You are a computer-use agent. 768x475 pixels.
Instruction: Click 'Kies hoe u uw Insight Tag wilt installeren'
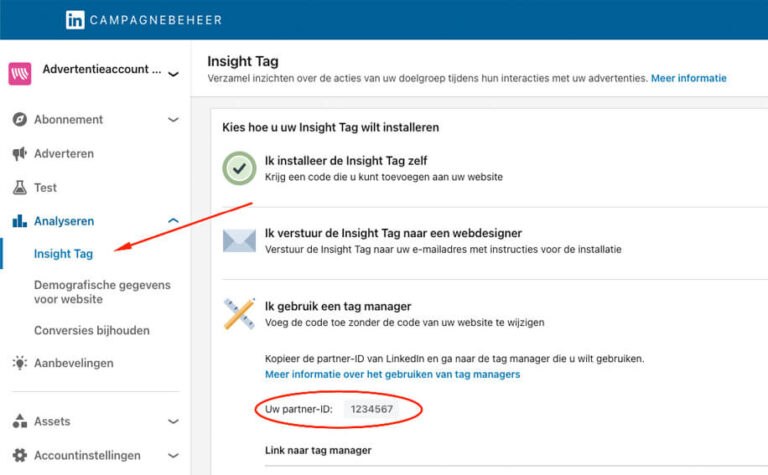331,127
